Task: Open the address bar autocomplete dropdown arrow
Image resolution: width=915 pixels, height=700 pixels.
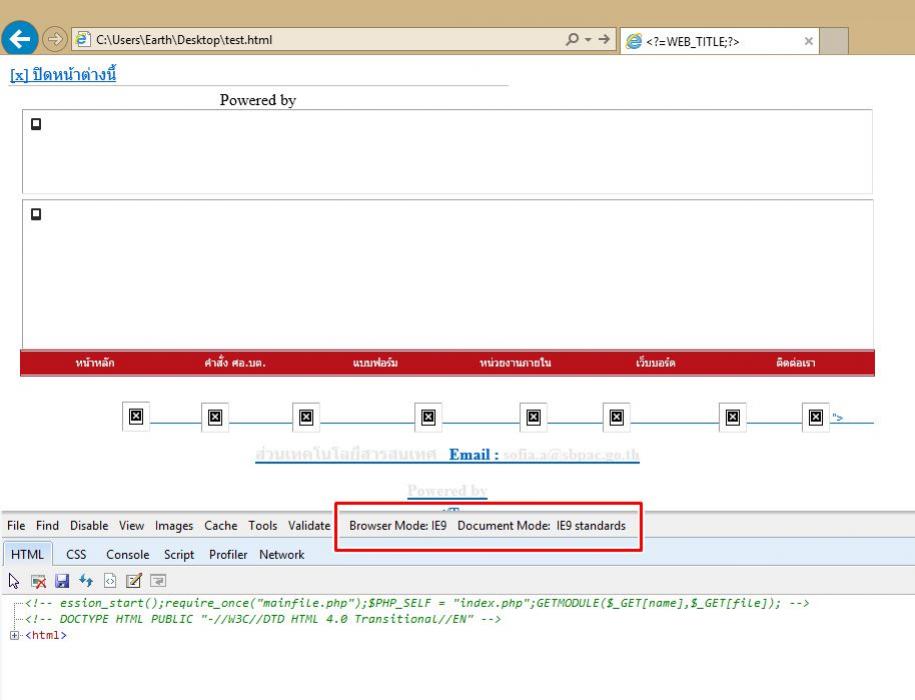Action: pos(588,39)
